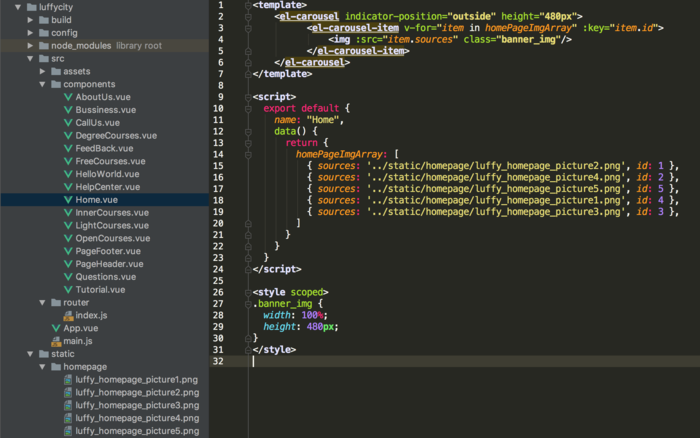700x438 pixels.
Task: Click the image icon beside luffy_homepage_picture4.png
Action: [x=68, y=419]
